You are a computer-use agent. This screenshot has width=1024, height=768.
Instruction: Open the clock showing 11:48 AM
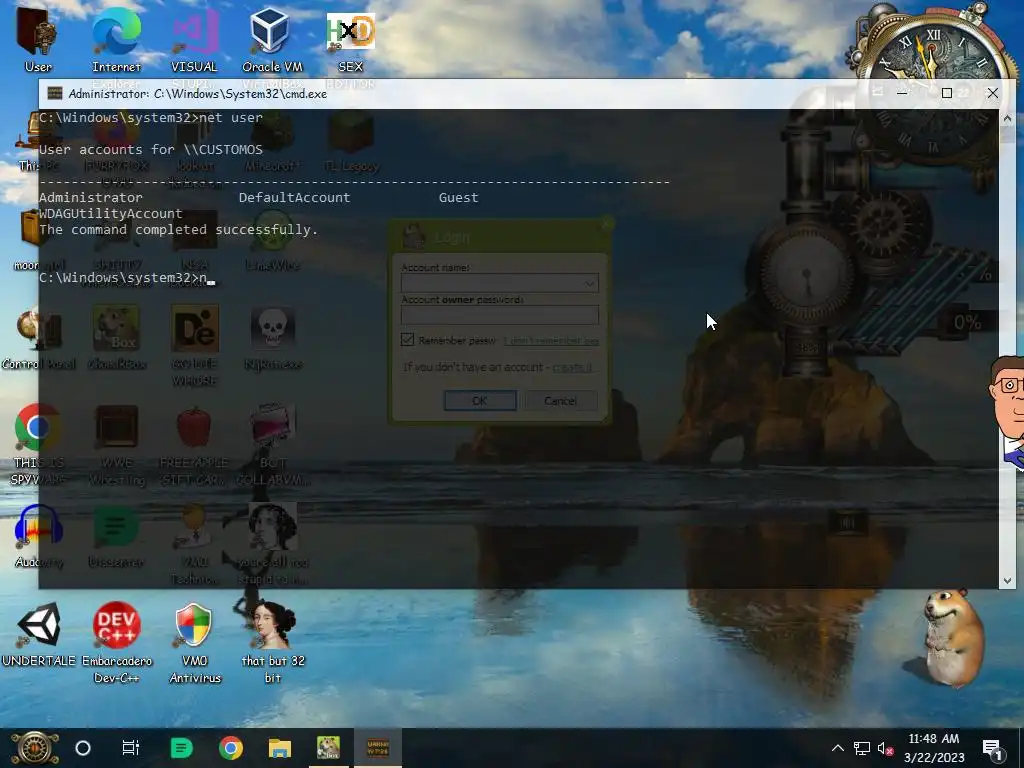(x=934, y=748)
